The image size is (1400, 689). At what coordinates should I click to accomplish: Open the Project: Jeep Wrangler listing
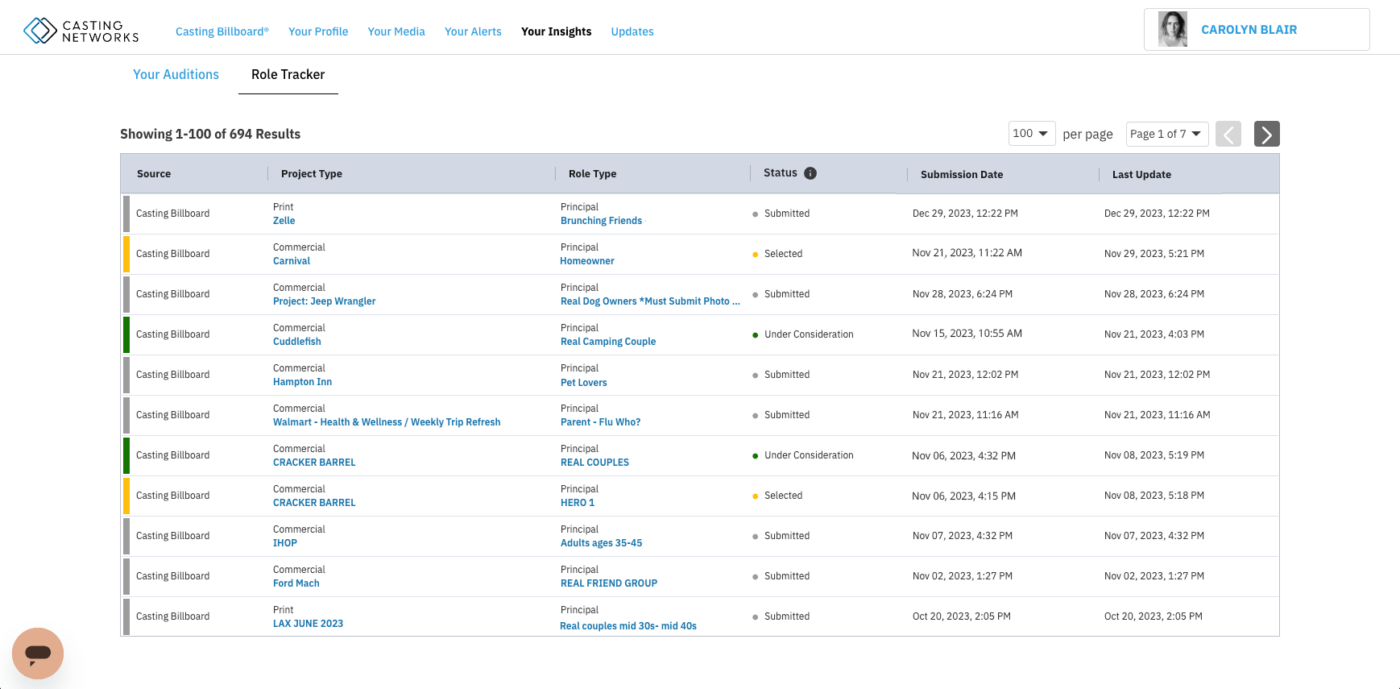324,300
